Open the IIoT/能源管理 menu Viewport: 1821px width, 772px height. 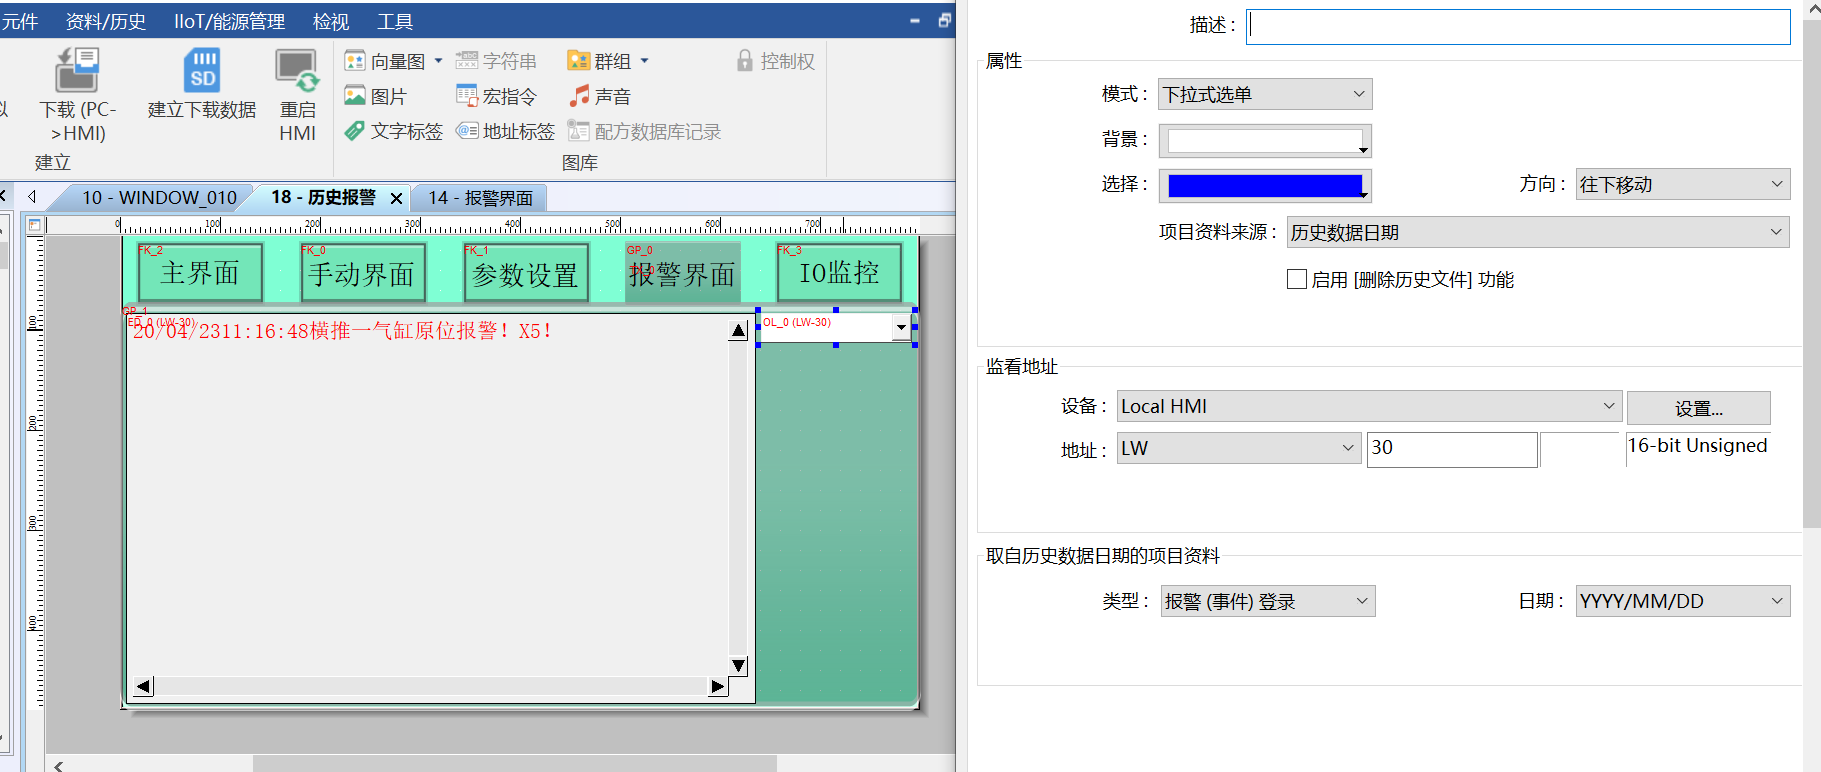click(229, 21)
